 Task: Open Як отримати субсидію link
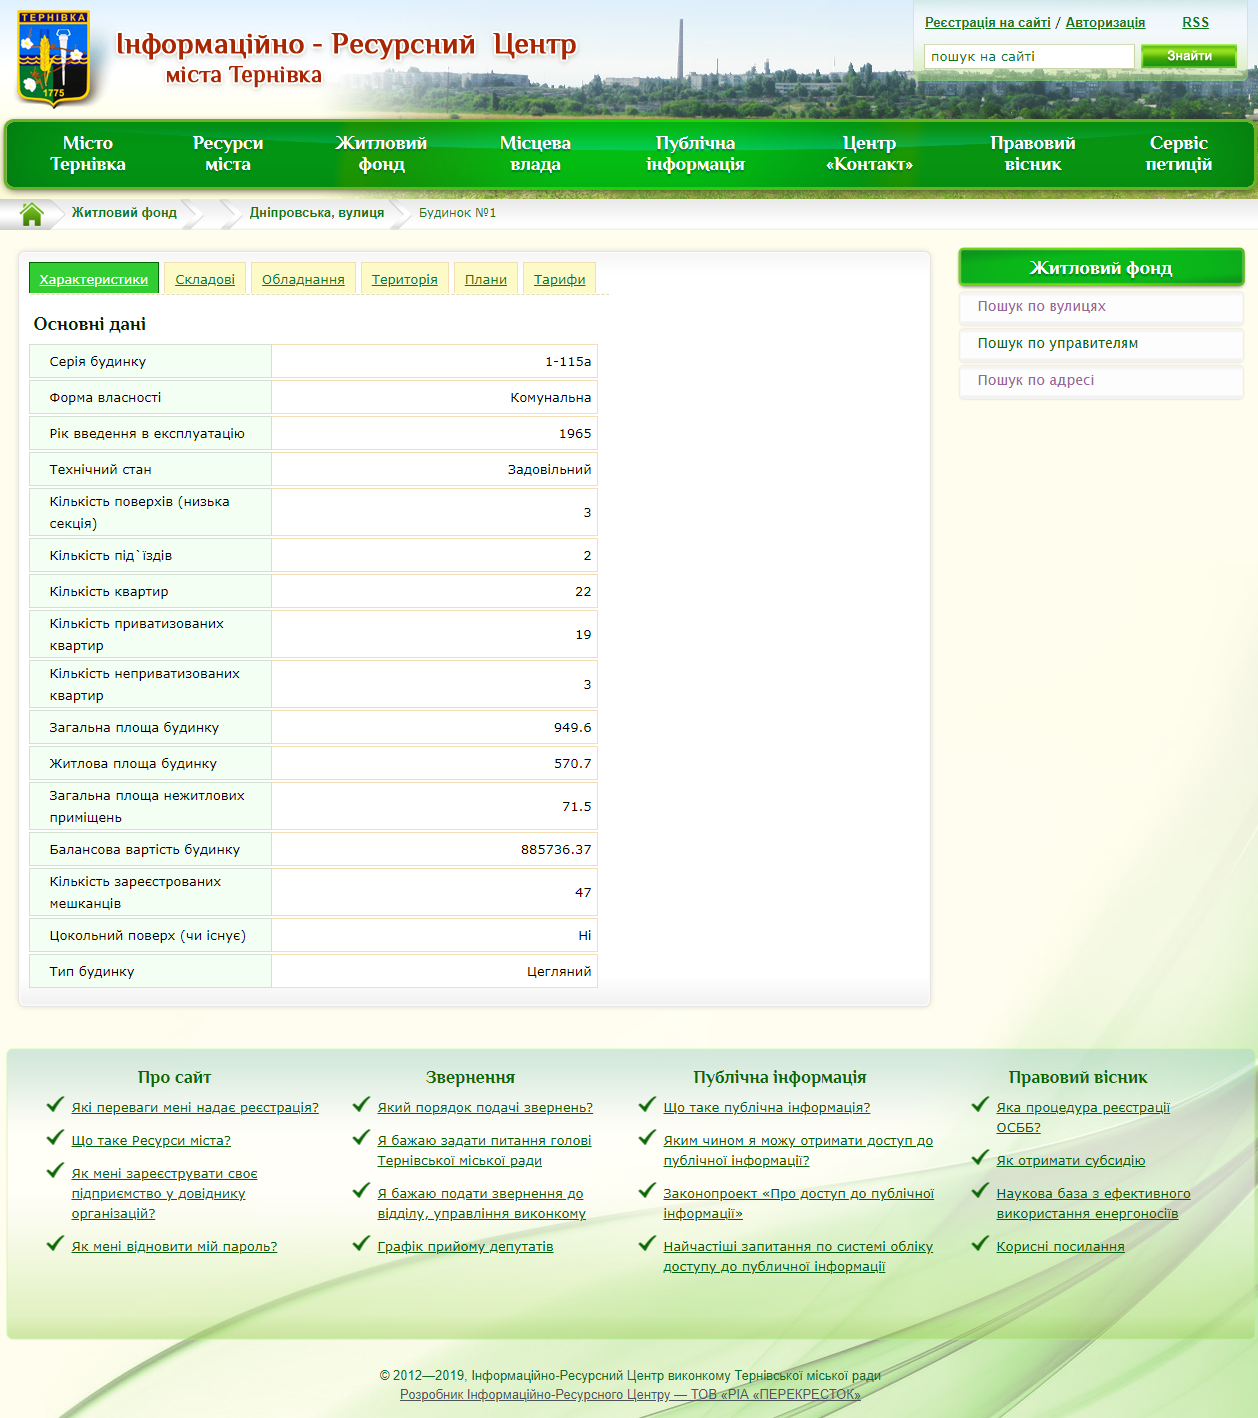tap(1071, 1161)
